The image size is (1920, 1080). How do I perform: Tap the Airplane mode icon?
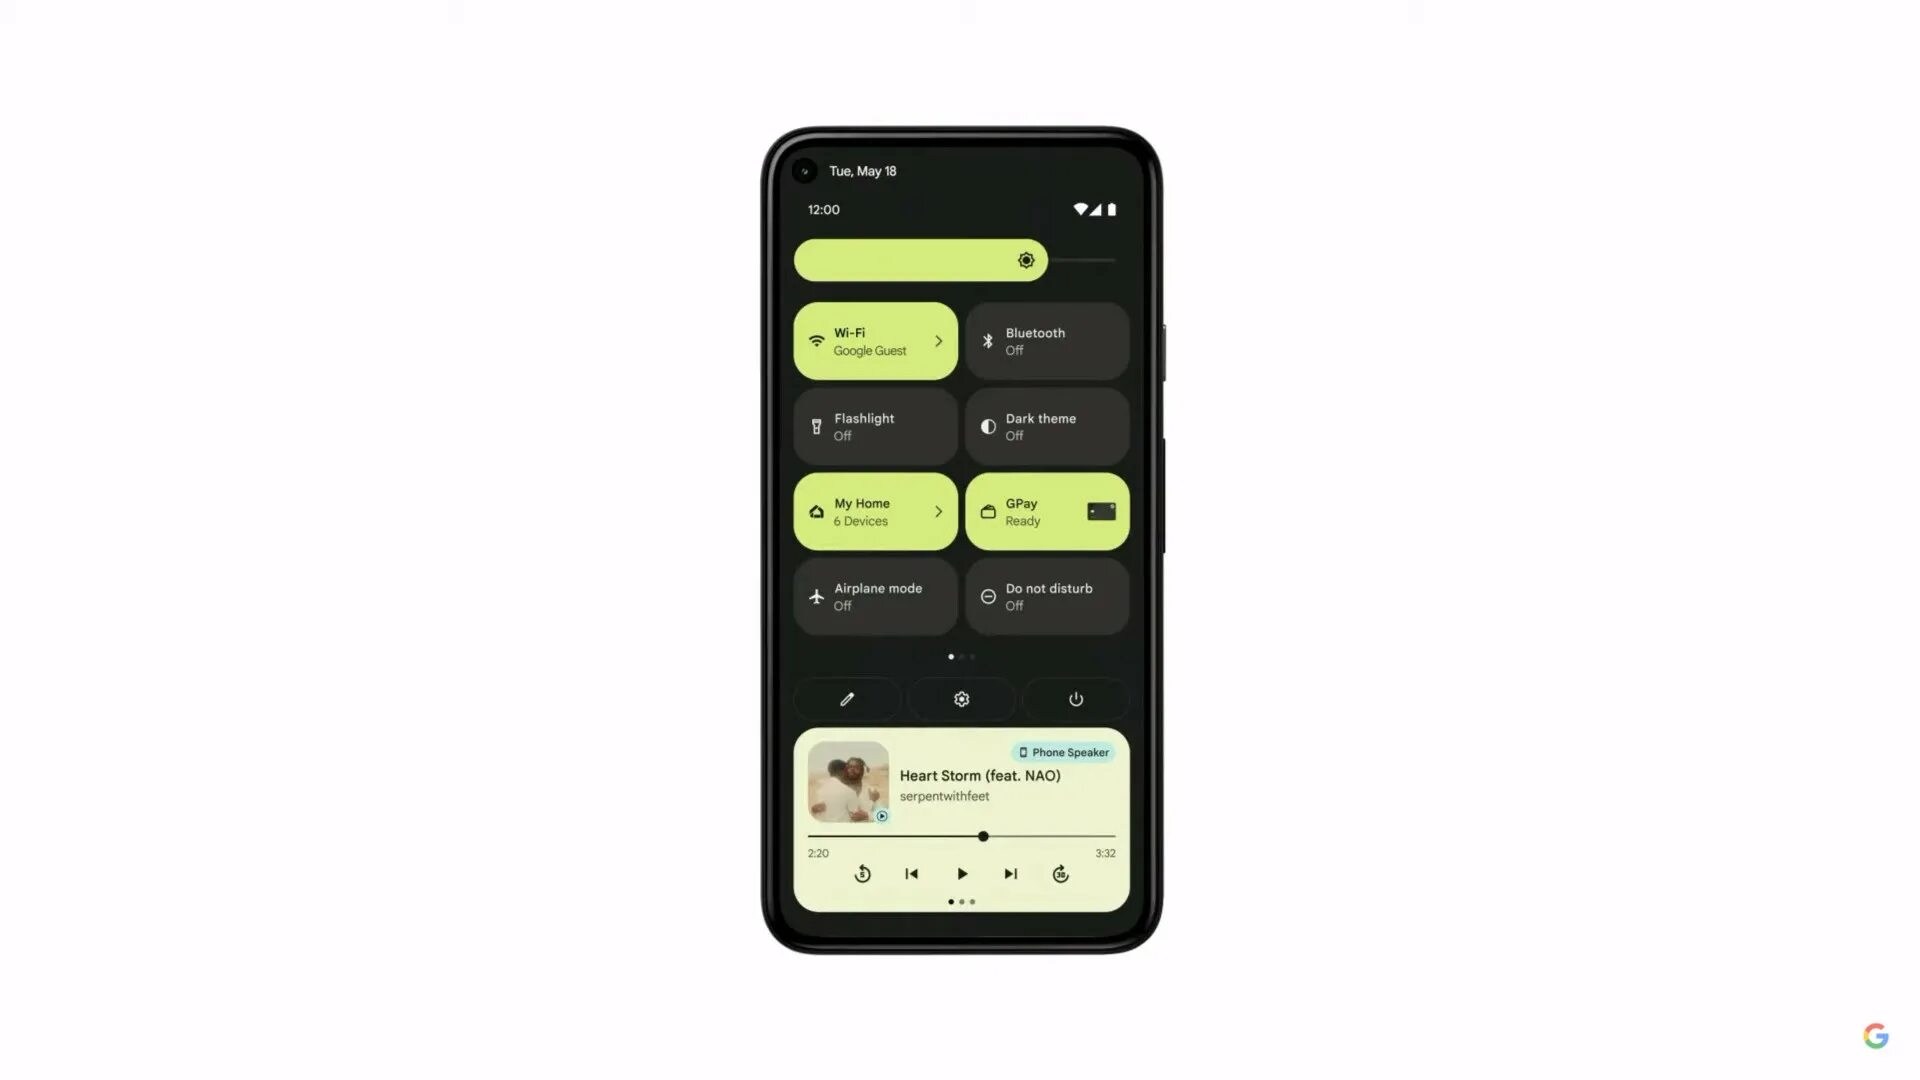pyautogui.click(x=816, y=596)
